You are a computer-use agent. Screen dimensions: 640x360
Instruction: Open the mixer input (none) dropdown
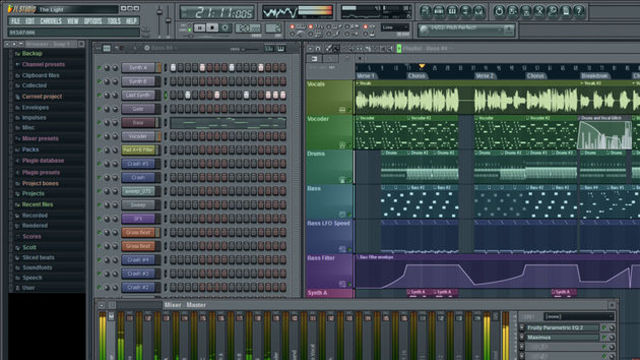tap(579, 316)
